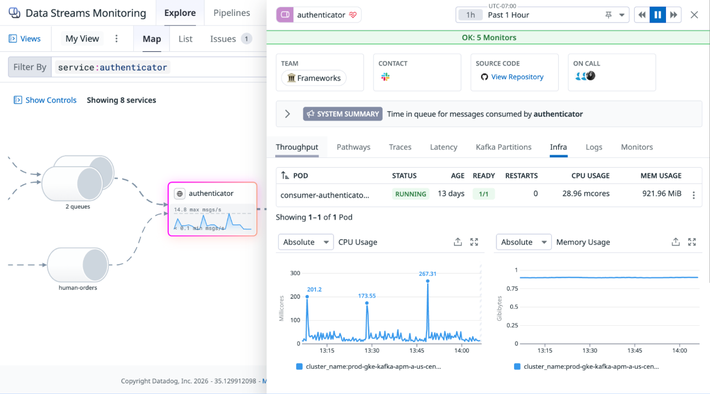This screenshot has width=710, height=394.
Task: Open the My View options kebab menu
Action: (x=116, y=39)
